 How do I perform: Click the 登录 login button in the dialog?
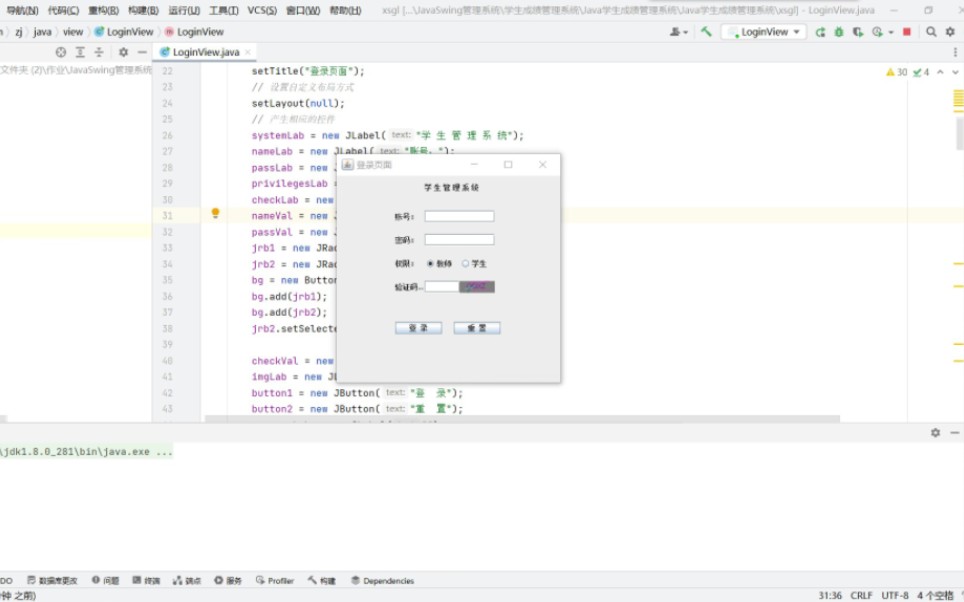pyautogui.click(x=418, y=327)
